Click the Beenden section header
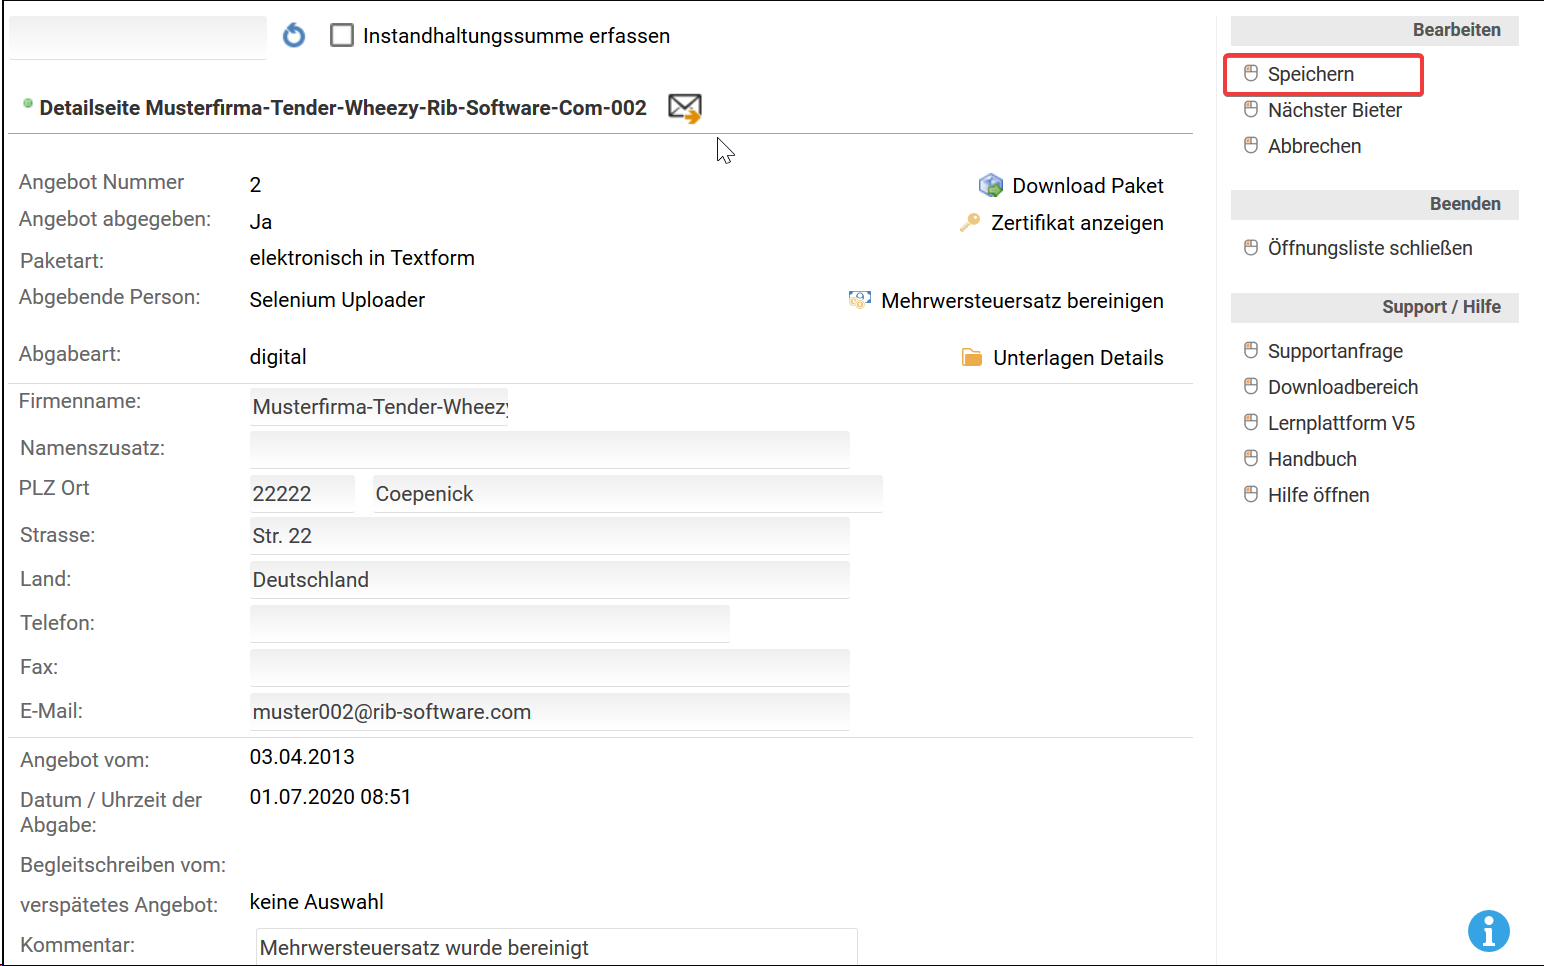The width and height of the screenshot is (1544, 966). [1374, 204]
